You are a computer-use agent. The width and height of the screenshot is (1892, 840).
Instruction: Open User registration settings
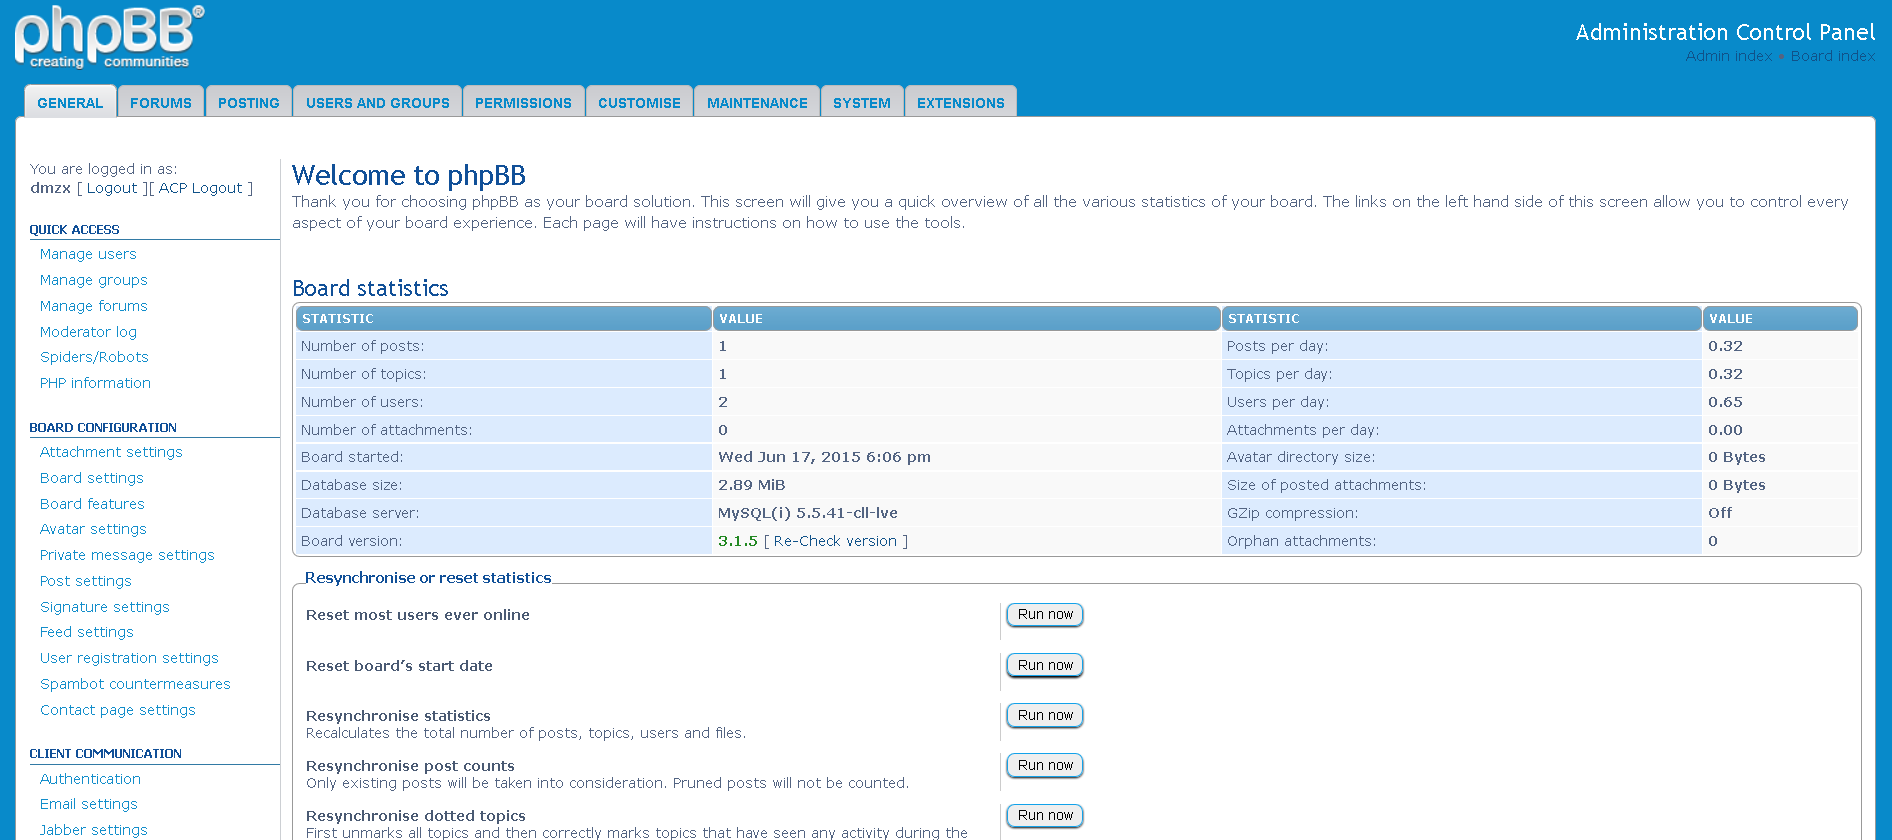tap(129, 658)
